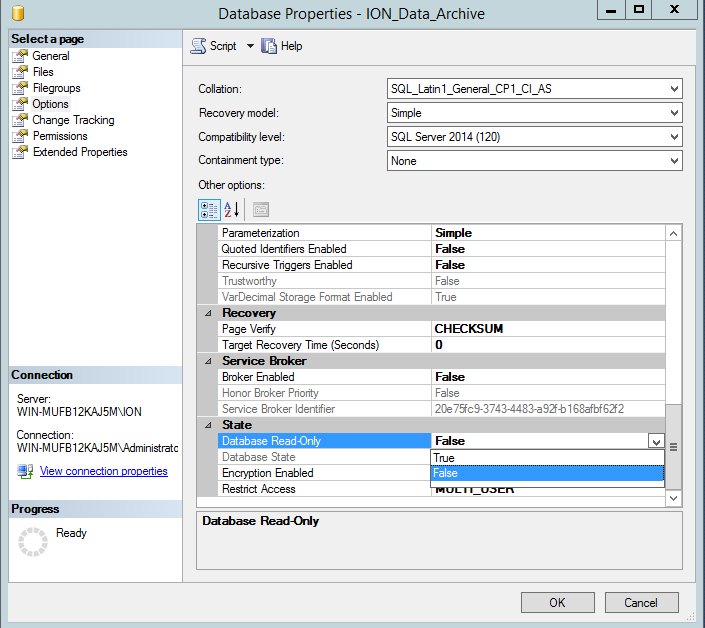This screenshot has width=705, height=628.
Task: Click the Change Tracking page icon
Action: 20,120
